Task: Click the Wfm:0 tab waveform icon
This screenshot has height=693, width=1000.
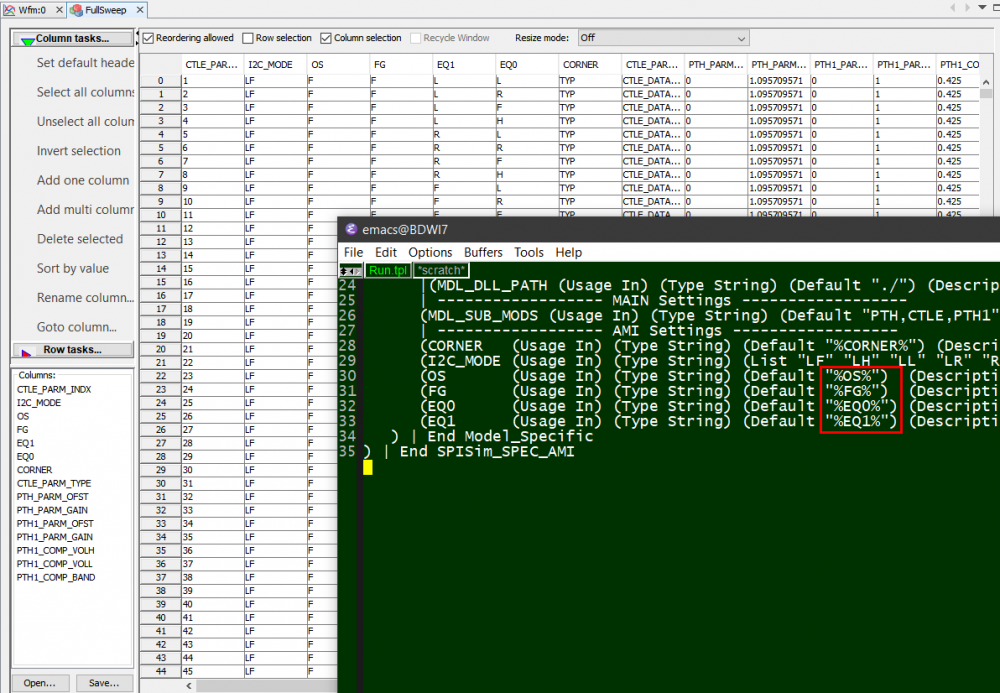Action: [11, 10]
